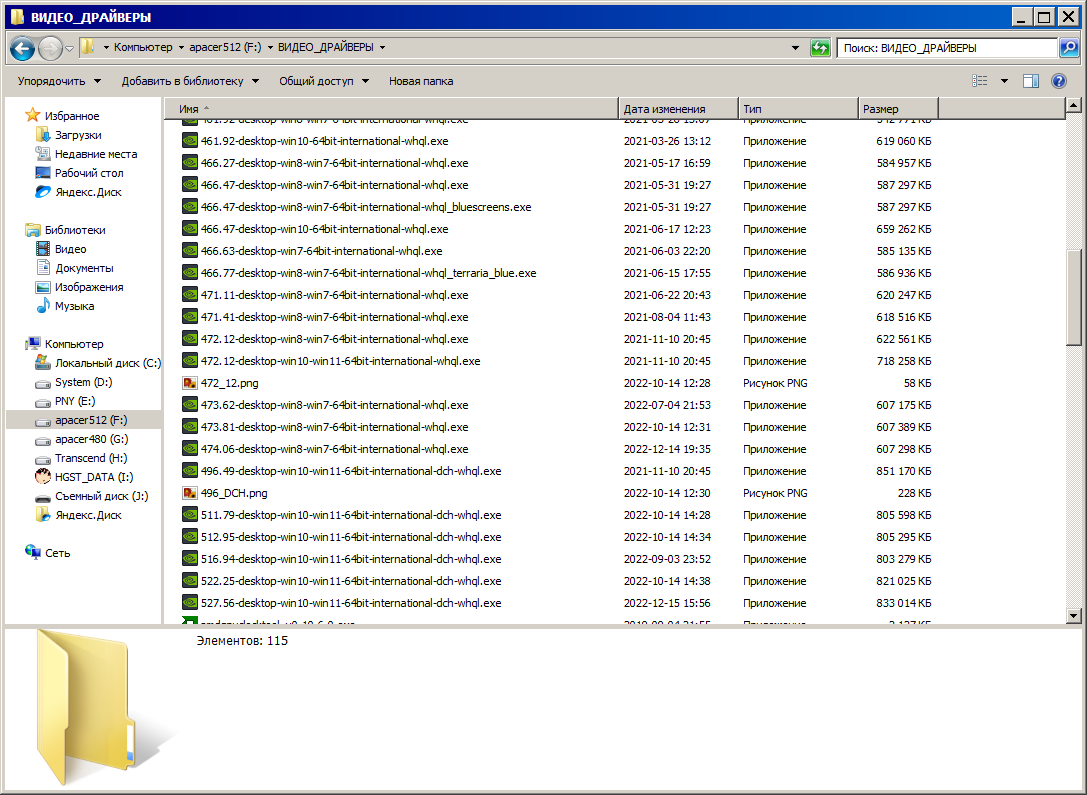Click the refresh icon next to address bar
This screenshot has height=795, width=1087.
[820, 48]
